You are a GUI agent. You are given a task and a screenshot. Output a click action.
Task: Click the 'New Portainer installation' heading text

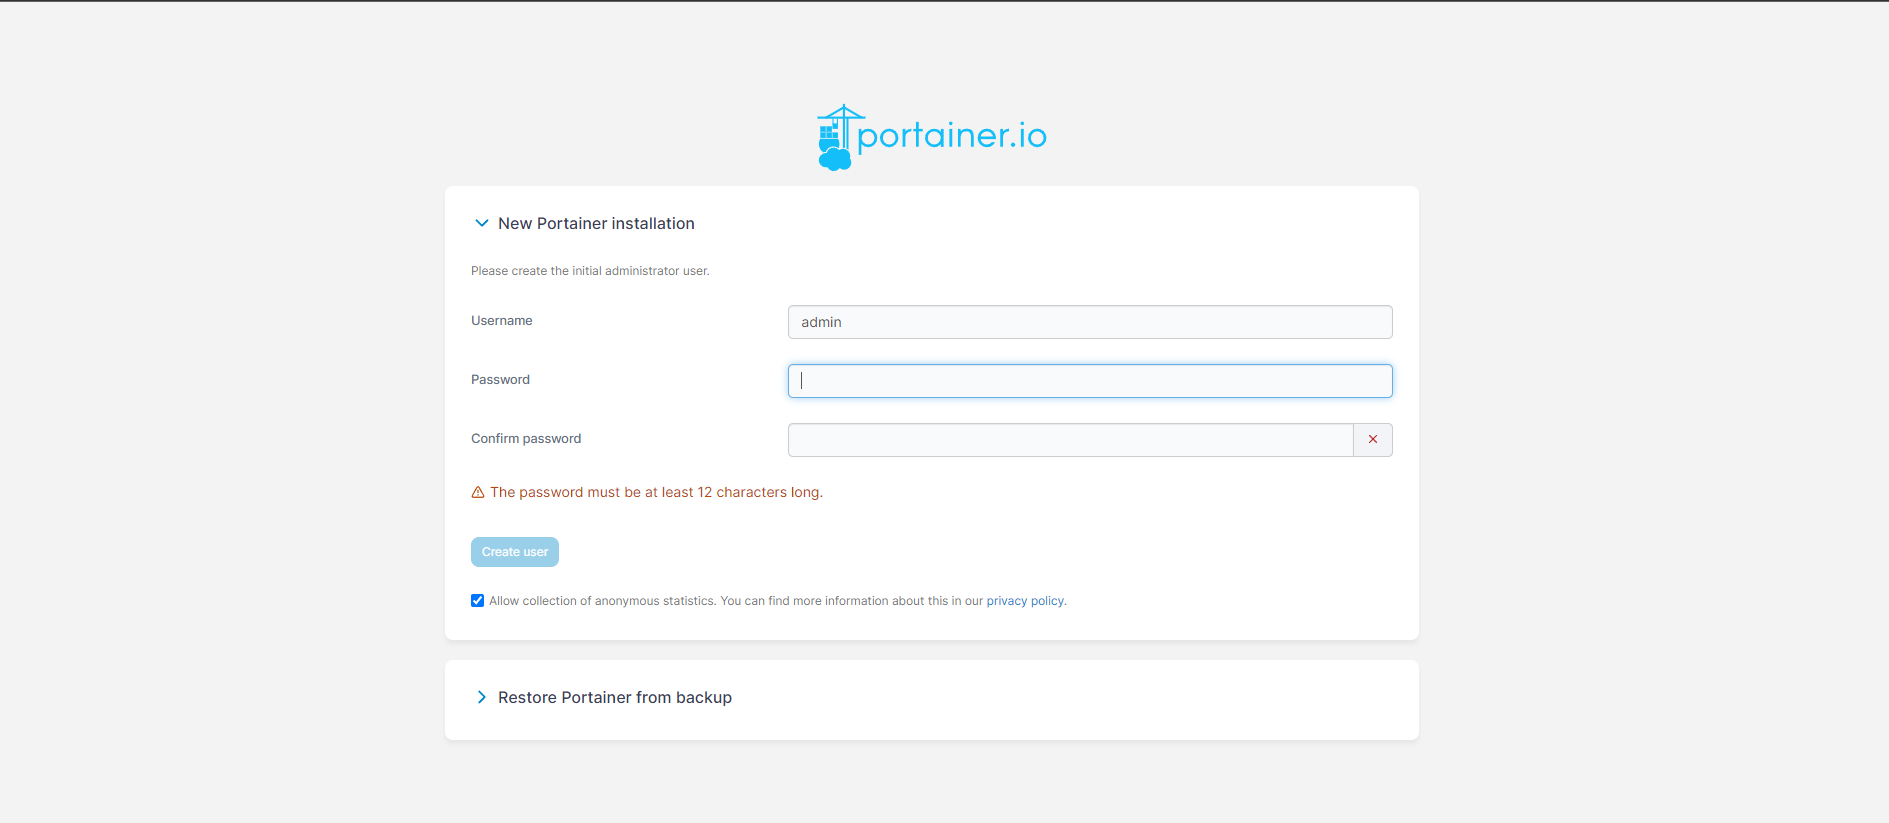(596, 223)
